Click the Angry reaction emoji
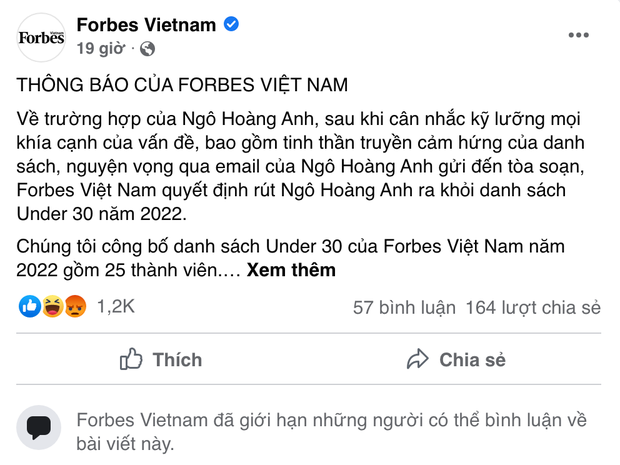The height and width of the screenshot is (465, 620). (74, 307)
